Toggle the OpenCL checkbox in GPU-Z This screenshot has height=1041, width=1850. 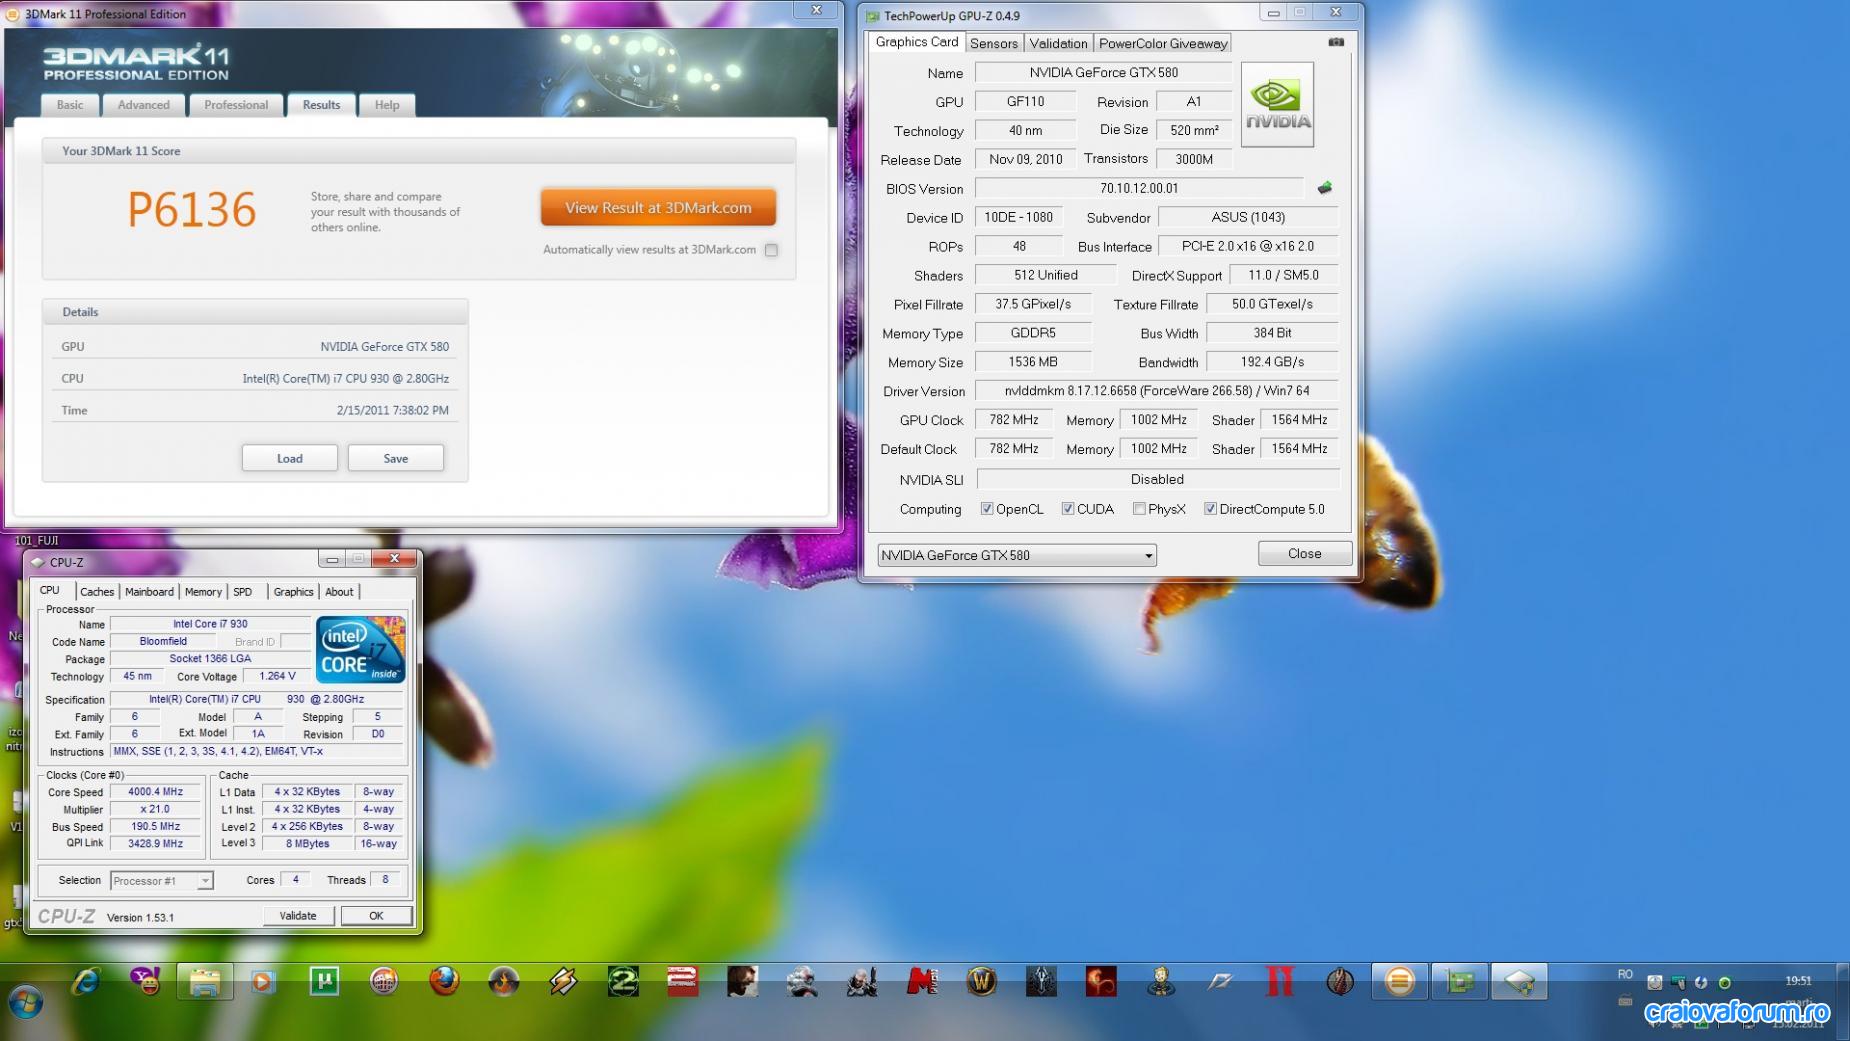[x=987, y=509]
